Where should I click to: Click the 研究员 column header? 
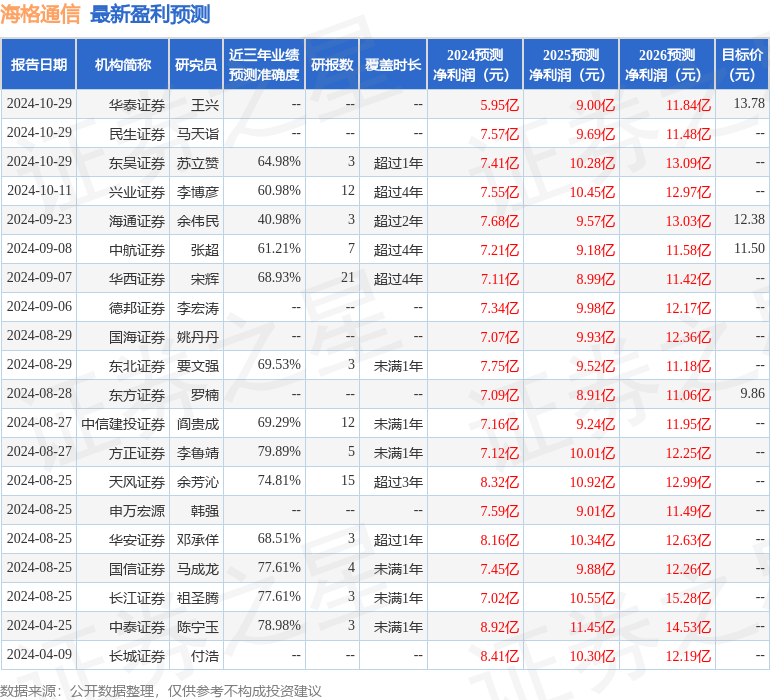click(x=196, y=64)
